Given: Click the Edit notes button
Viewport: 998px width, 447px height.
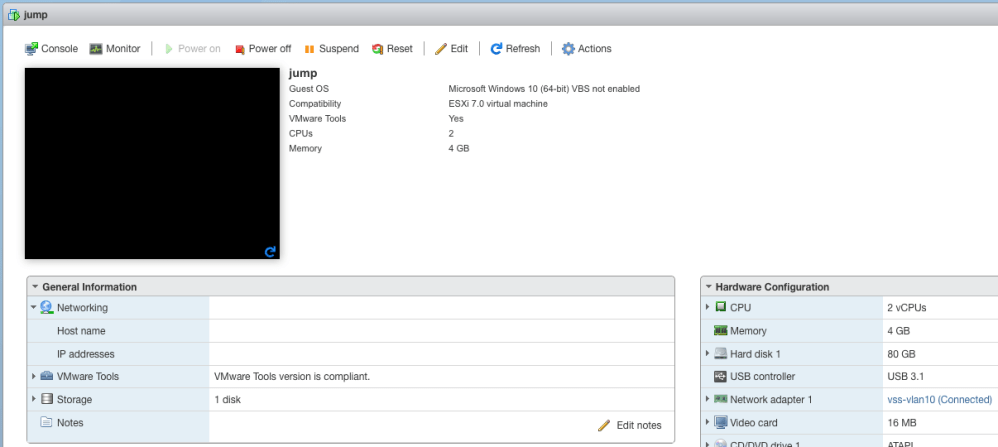Looking at the screenshot, I should tap(629, 425).
